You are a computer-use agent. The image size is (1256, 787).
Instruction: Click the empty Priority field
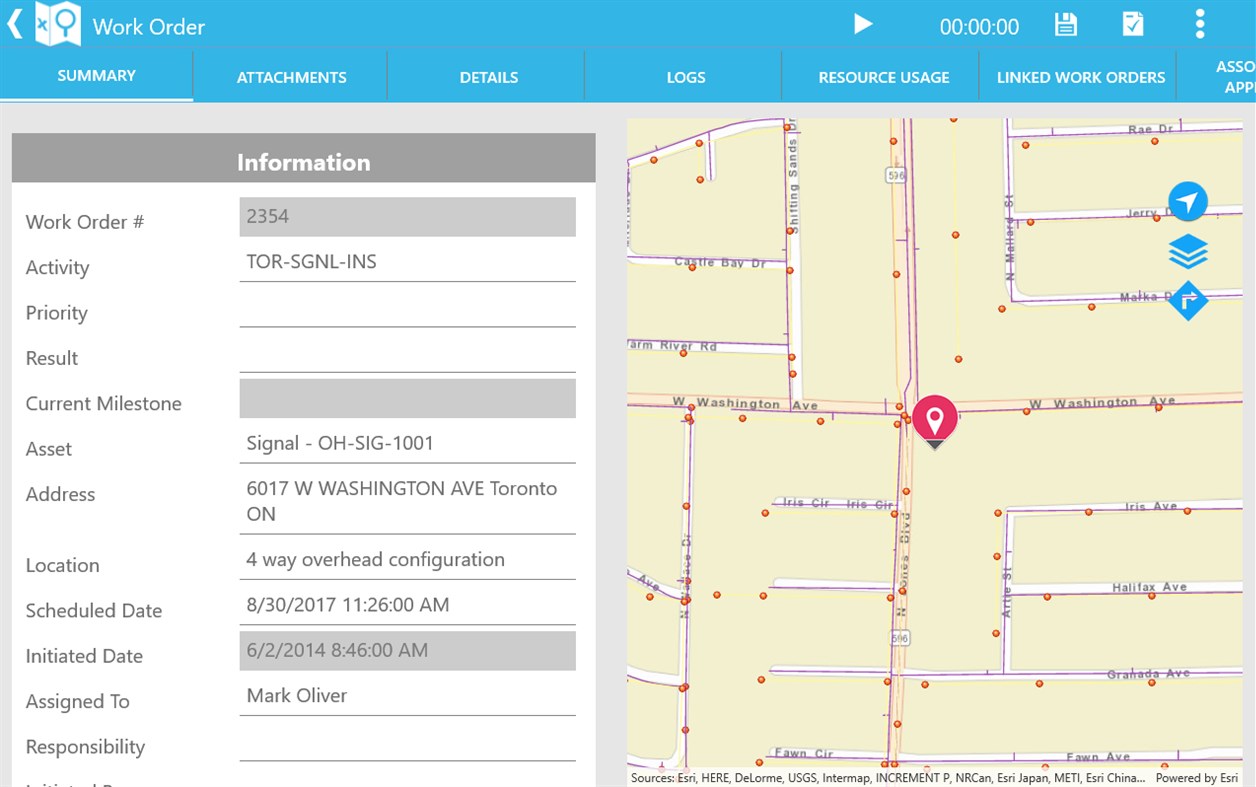pyautogui.click(x=408, y=308)
